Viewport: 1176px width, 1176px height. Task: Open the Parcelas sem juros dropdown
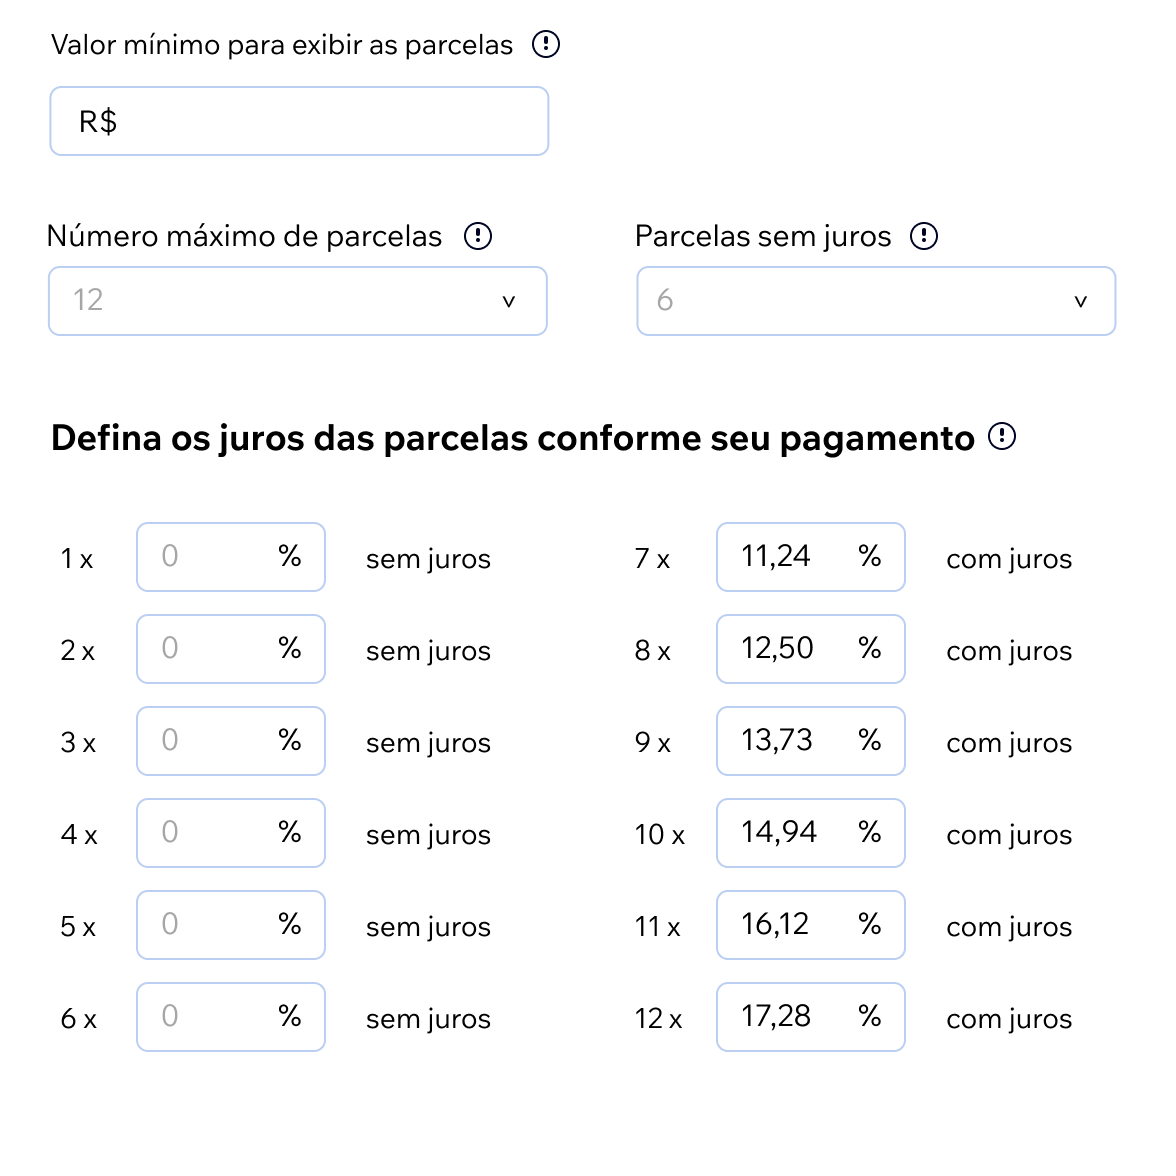(875, 300)
